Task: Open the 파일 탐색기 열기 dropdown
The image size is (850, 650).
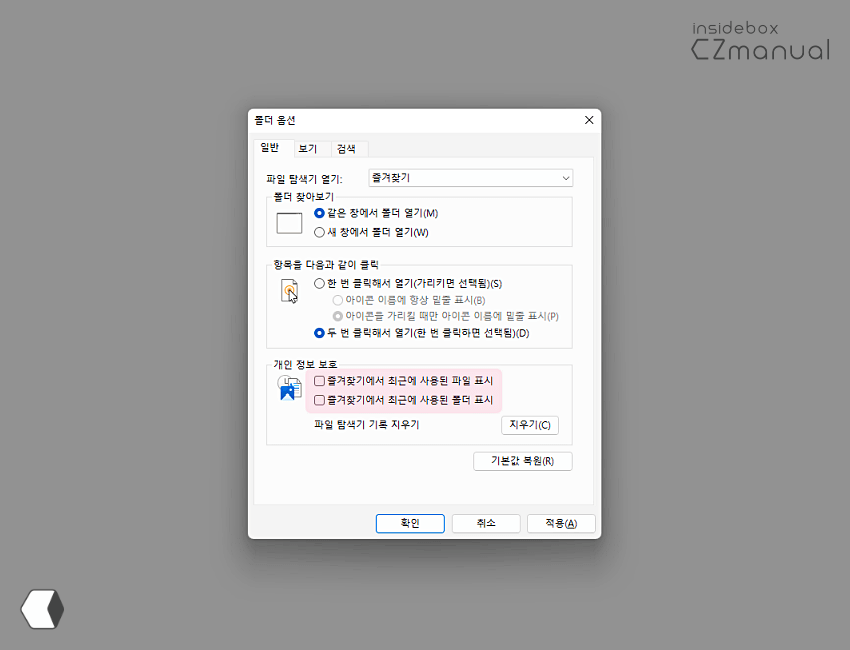Action: [x=565, y=177]
